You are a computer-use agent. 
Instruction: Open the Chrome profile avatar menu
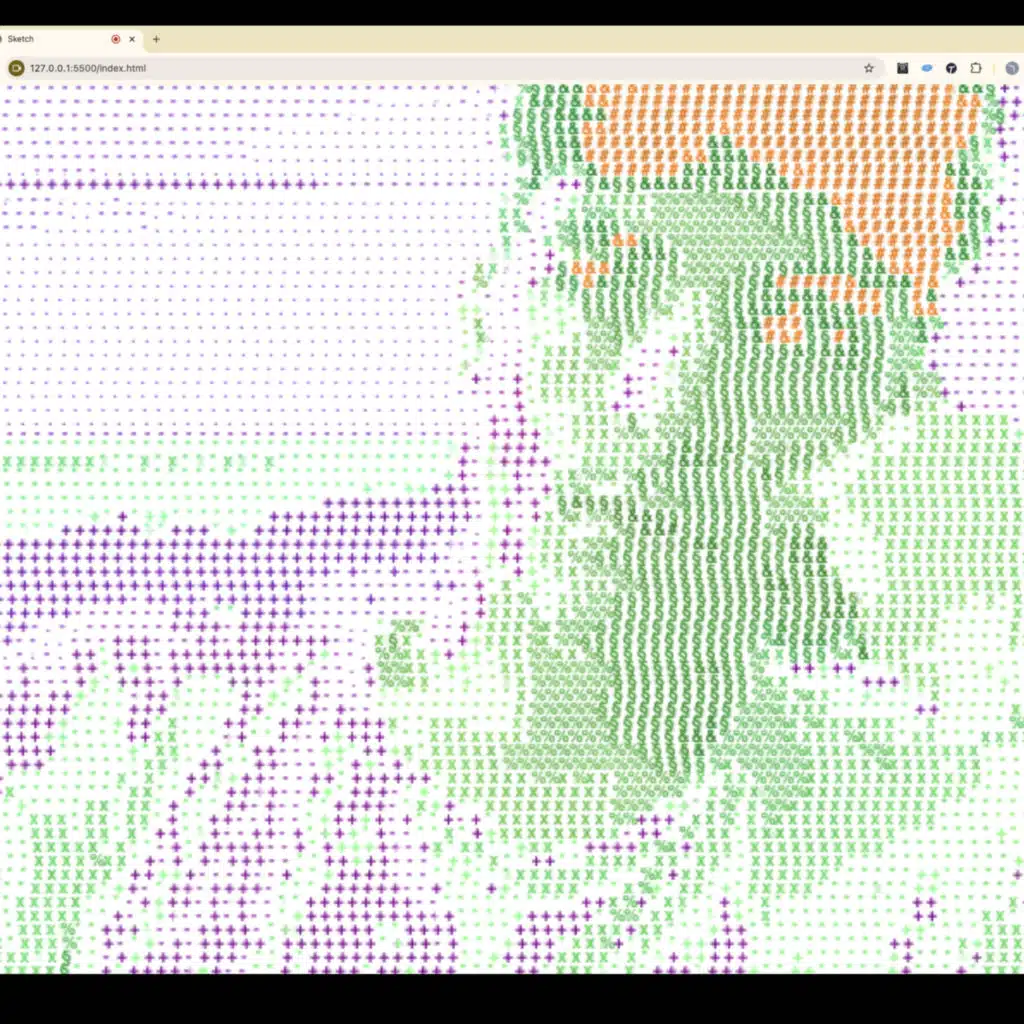[x=1011, y=68]
